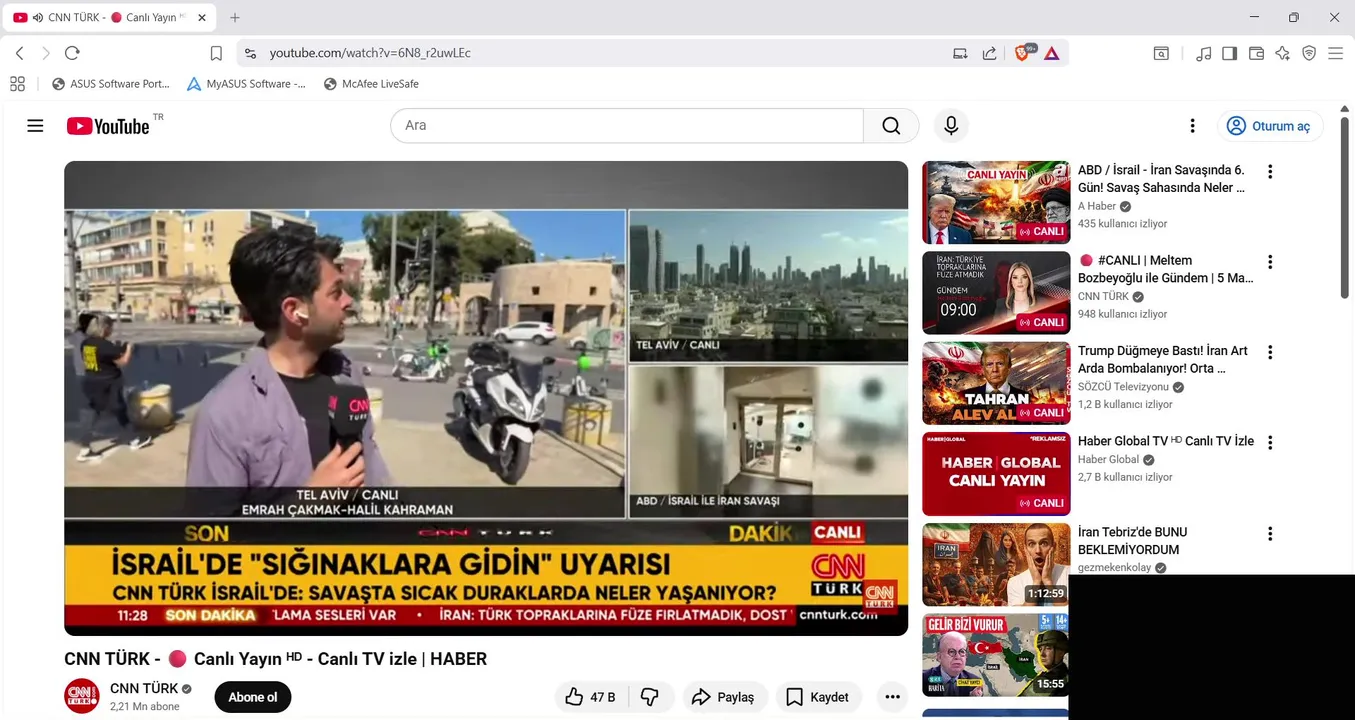
Task: Open Brave Shields lion icon
Action: click(1023, 53)
